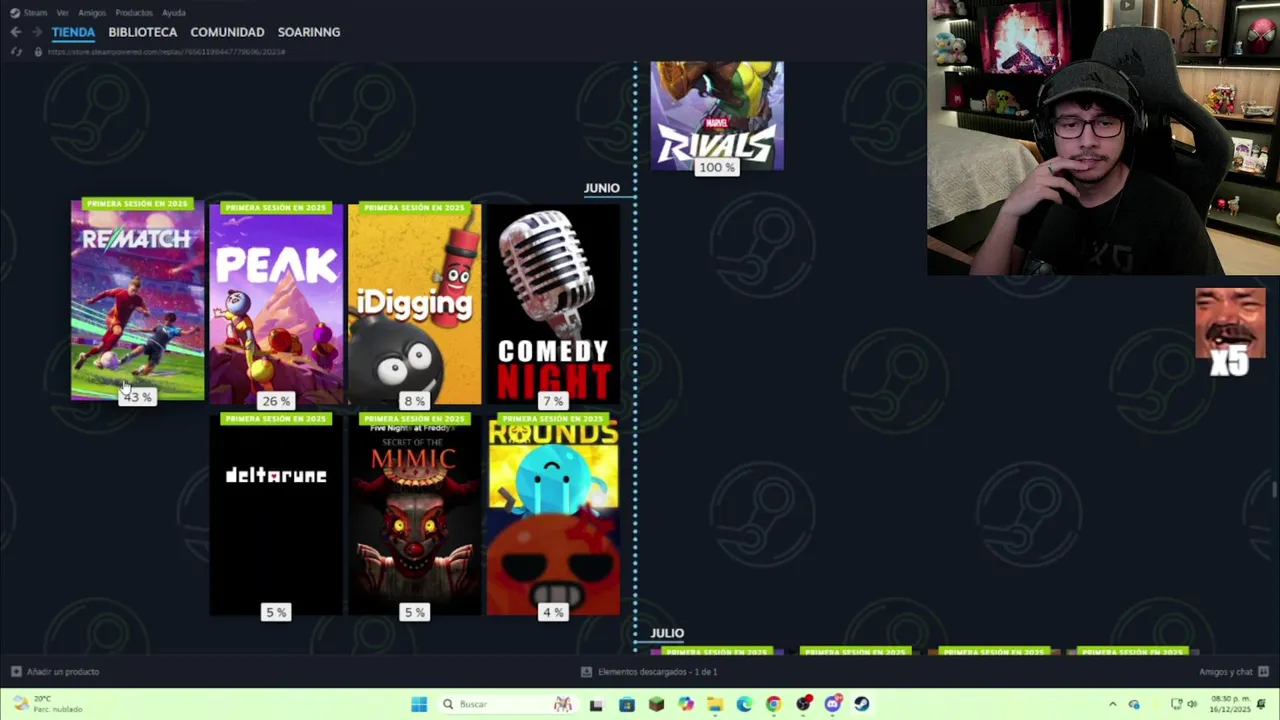This screenshot has height=720, width=1280.
Task: Open the Productos menu
Action: (x=134, y=13)
